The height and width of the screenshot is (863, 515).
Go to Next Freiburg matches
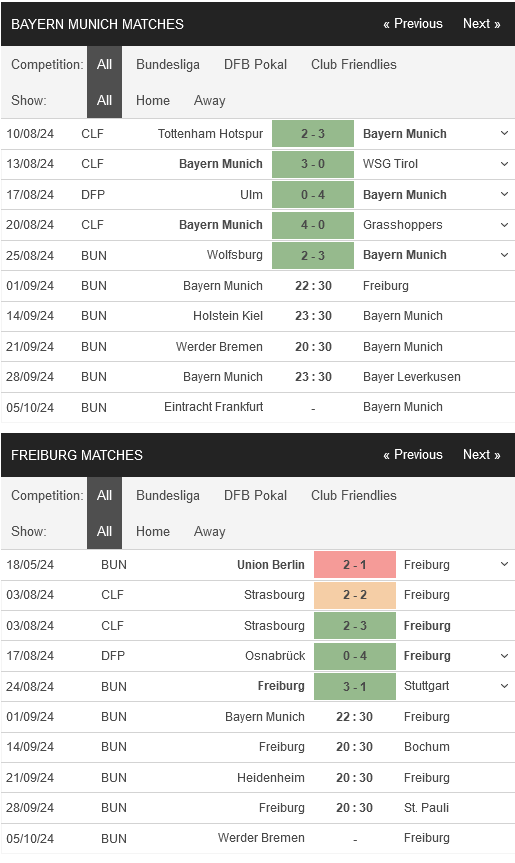click(x=481, y=455)
